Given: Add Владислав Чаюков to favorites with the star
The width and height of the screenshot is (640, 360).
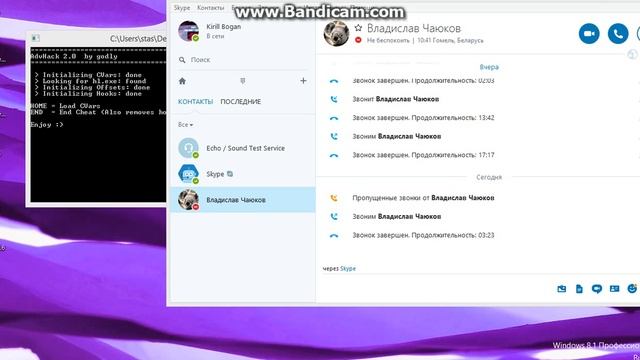Looking at the screenshot, I should coord(358,28).
